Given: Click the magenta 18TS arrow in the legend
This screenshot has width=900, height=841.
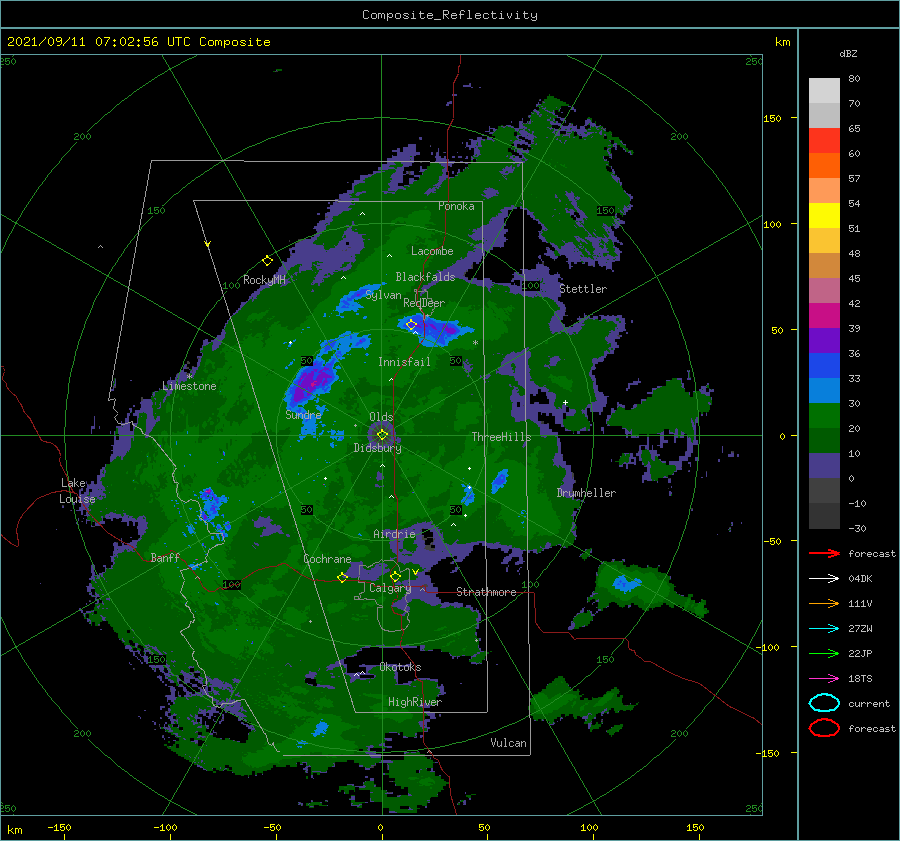Looking at the screenshot, I should pos(824,678).
